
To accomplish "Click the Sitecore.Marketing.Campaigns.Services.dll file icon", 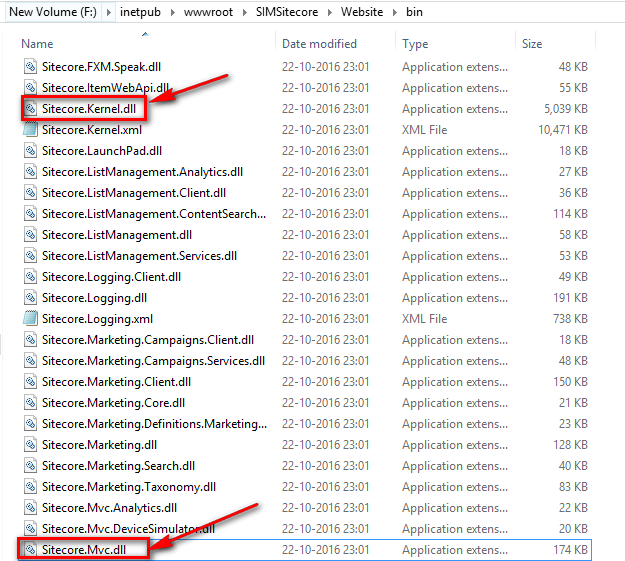I will coord(30,360).
